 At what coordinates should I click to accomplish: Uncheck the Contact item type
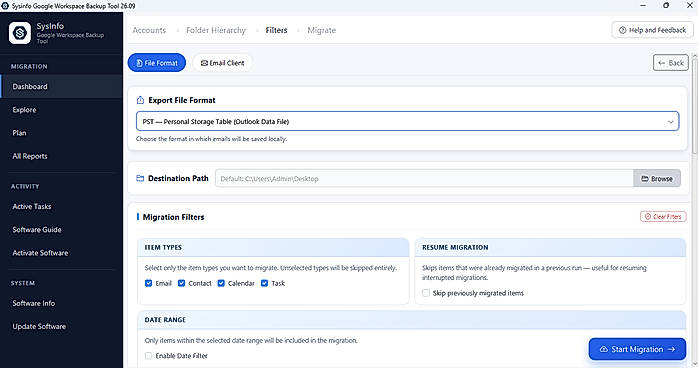click(182, 283)
